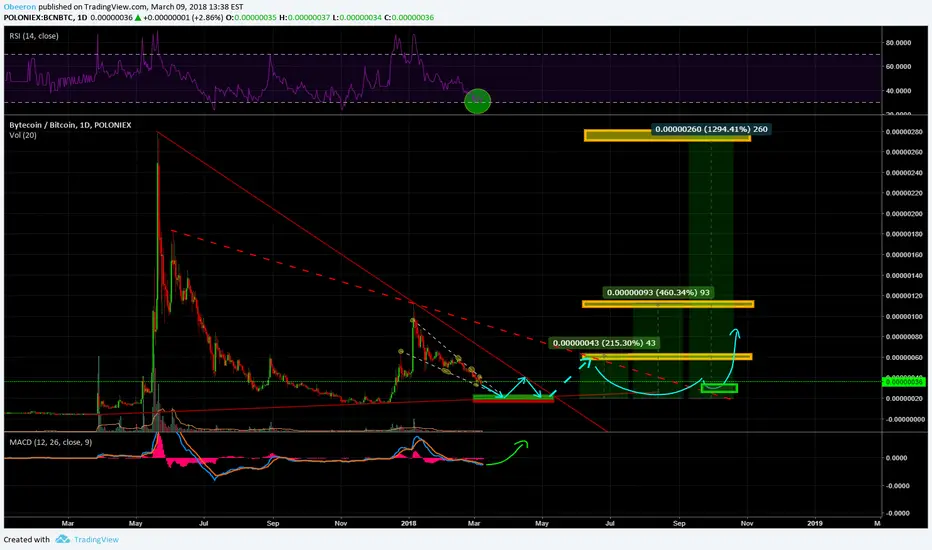Click the O:0.00000035 open value
932x550 pixels.
tap(251, 17)
